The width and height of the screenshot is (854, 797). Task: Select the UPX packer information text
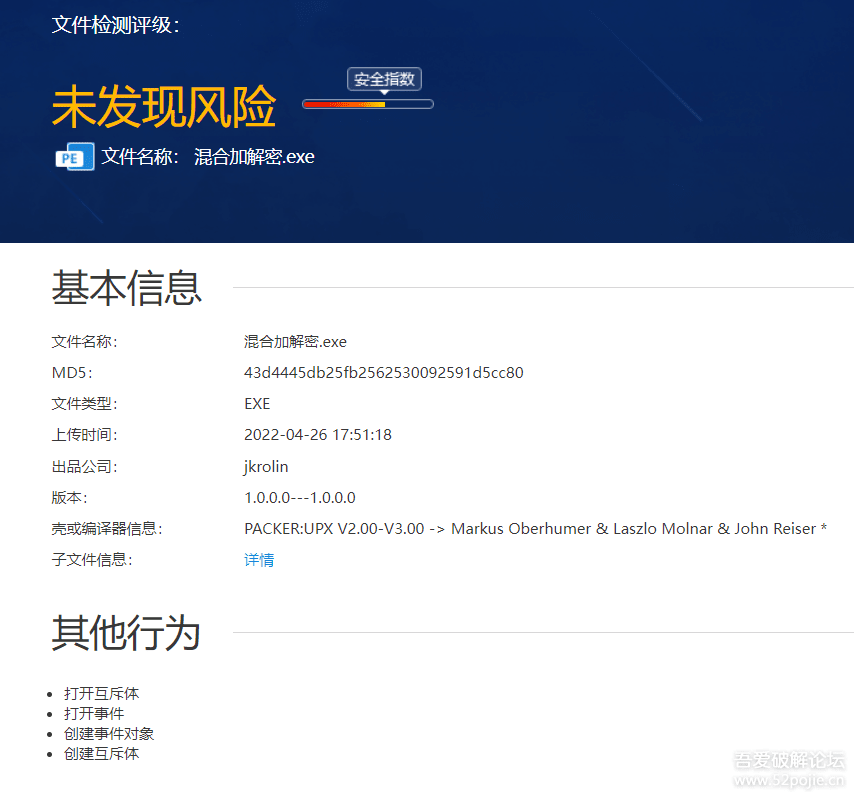pyautogui.click(x=535, y=528)
